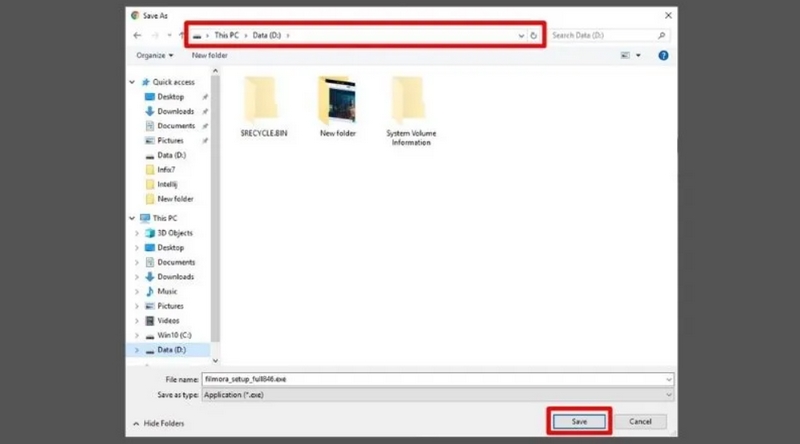Open the Organize menu

pos(155,55)
